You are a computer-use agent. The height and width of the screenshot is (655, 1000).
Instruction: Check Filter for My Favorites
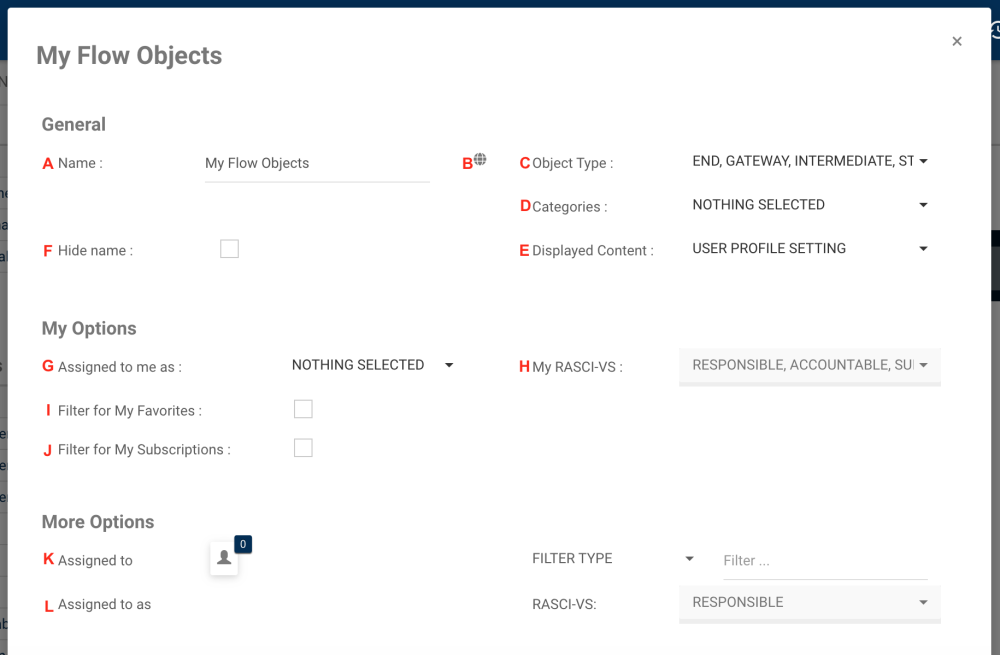[303, 409]
